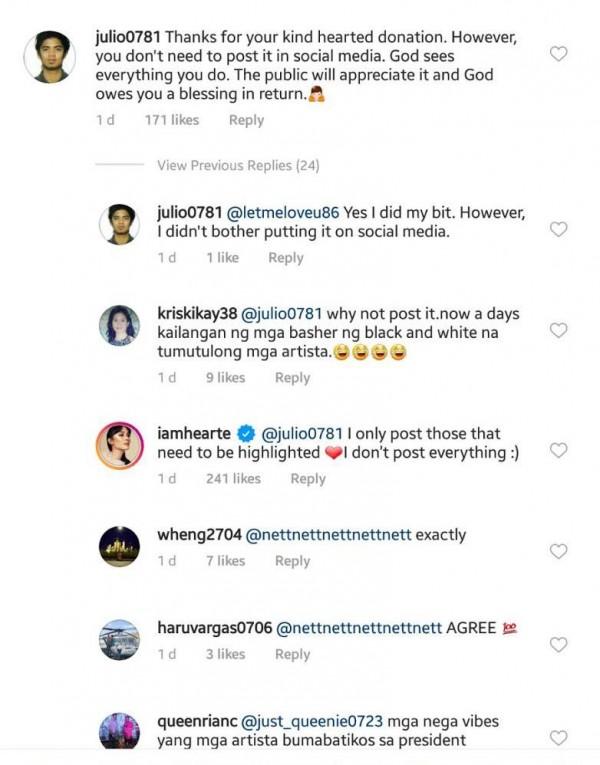
Task: View iamhearte's story avatar
Action: [x=118, y=445]
